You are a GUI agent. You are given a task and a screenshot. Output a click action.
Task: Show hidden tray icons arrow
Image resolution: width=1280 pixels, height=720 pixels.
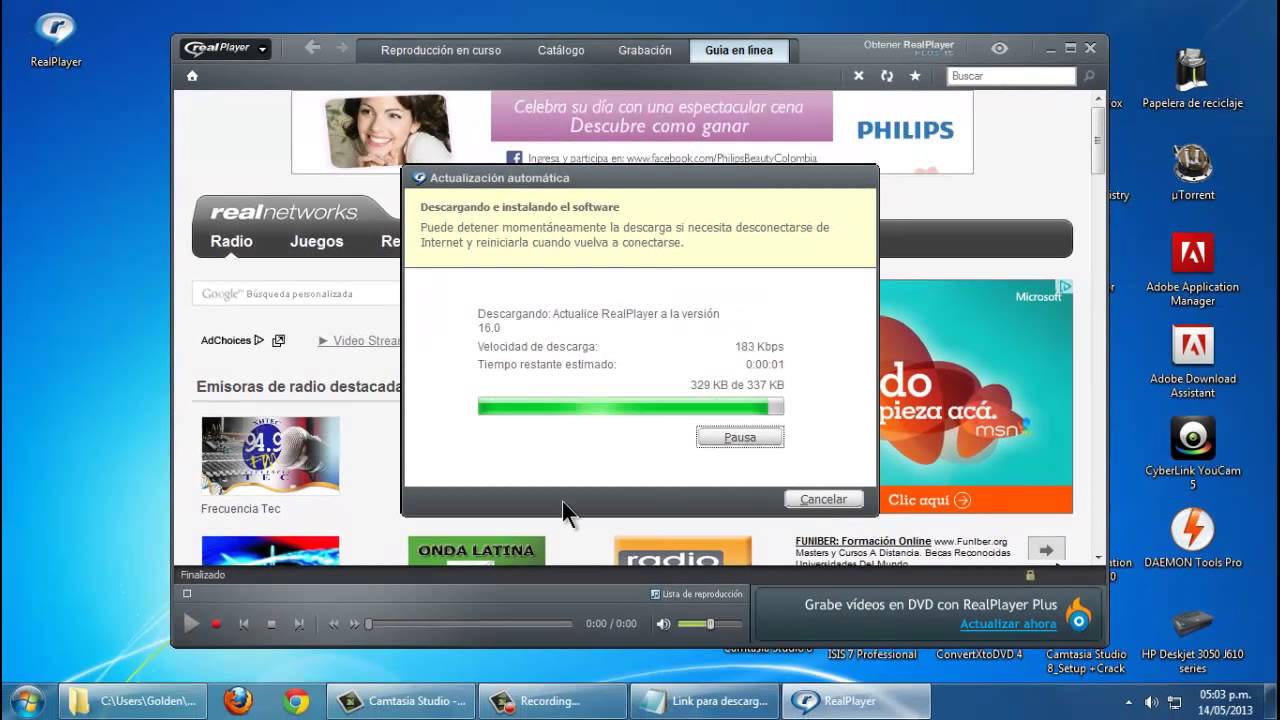[1129, 702]
